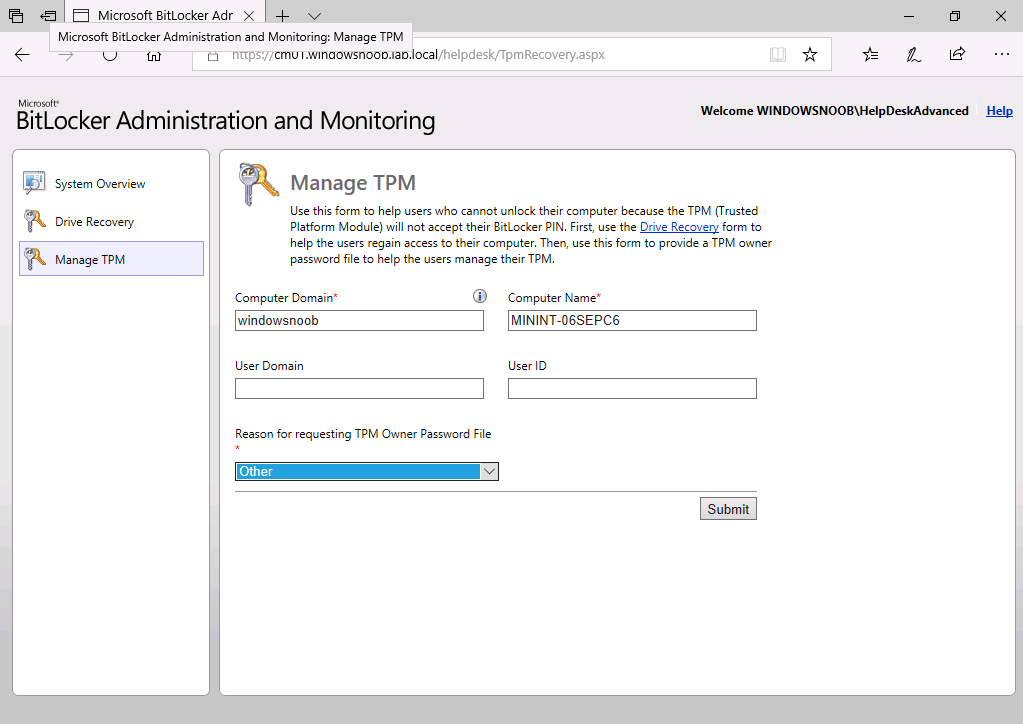Click the Computer Domain input field

359,320
